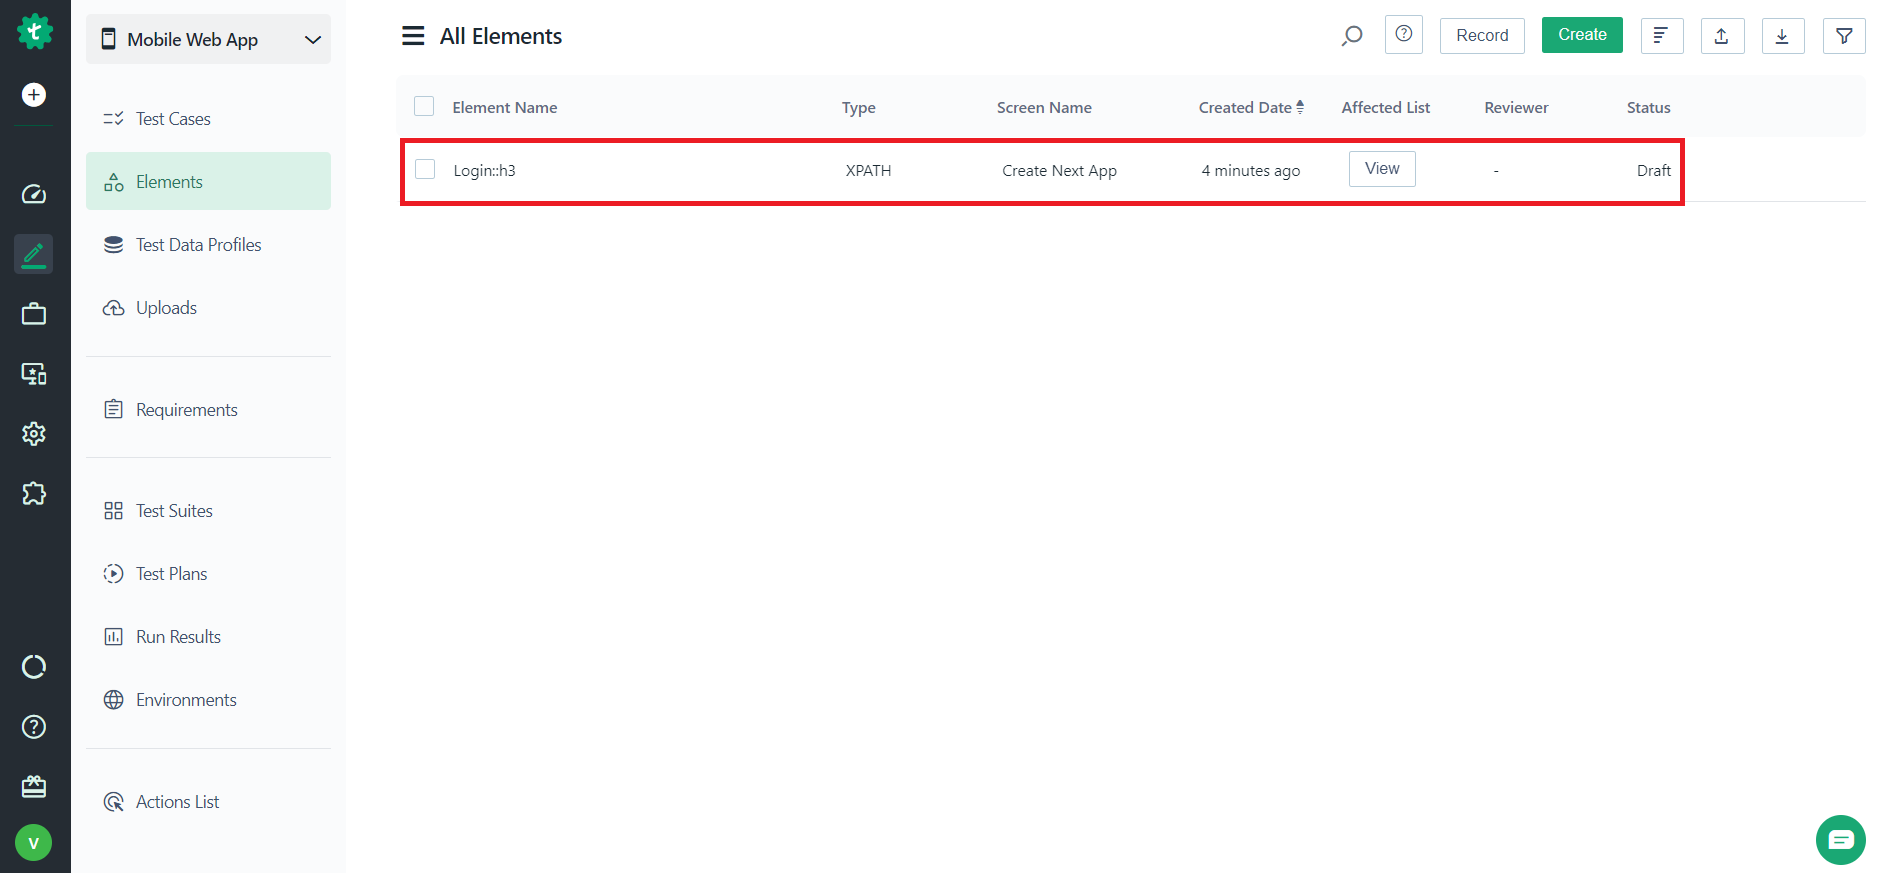
Task: Click View in Affected List column
Action: (x=1382, y=169)
